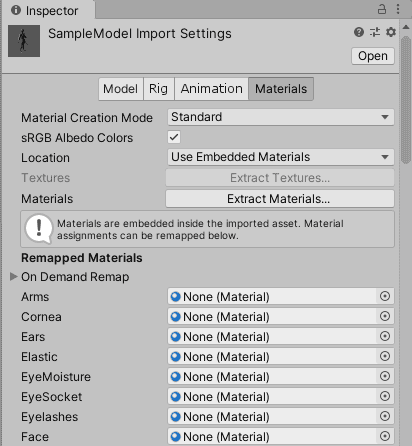Screen dimensions: 412x446
Task: Expand the On Demand Remap foldout
Action: point(13,277)
